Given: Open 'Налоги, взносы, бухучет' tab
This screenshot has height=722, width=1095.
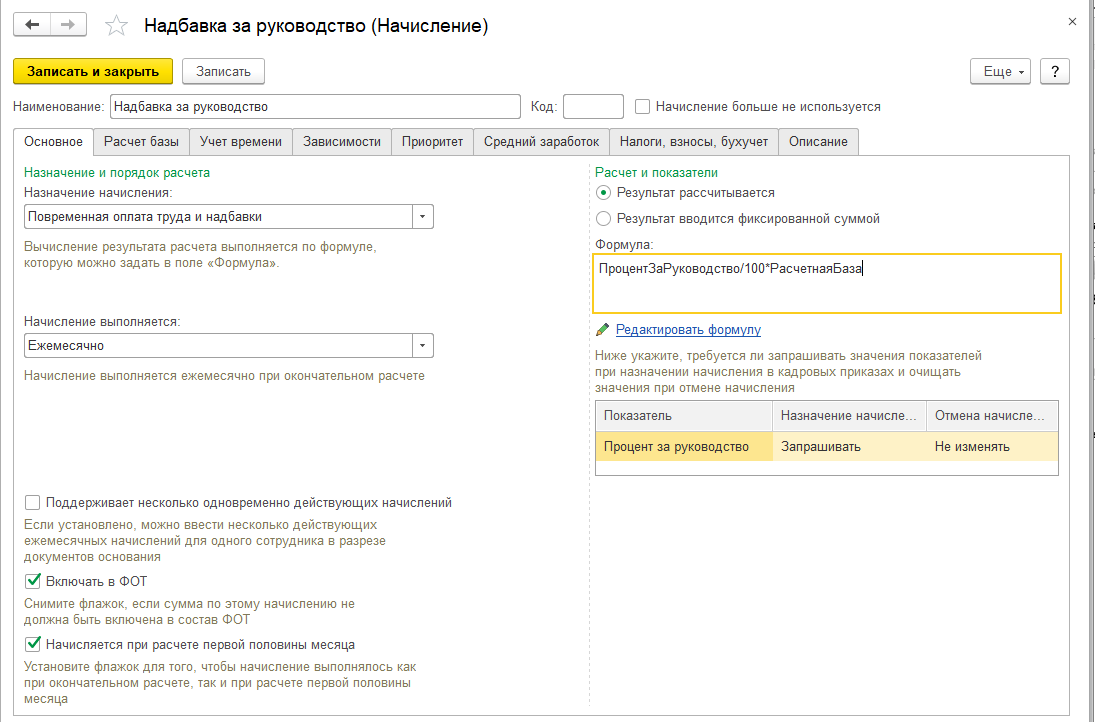Looking at the screenshot, I should pos(693,142).
